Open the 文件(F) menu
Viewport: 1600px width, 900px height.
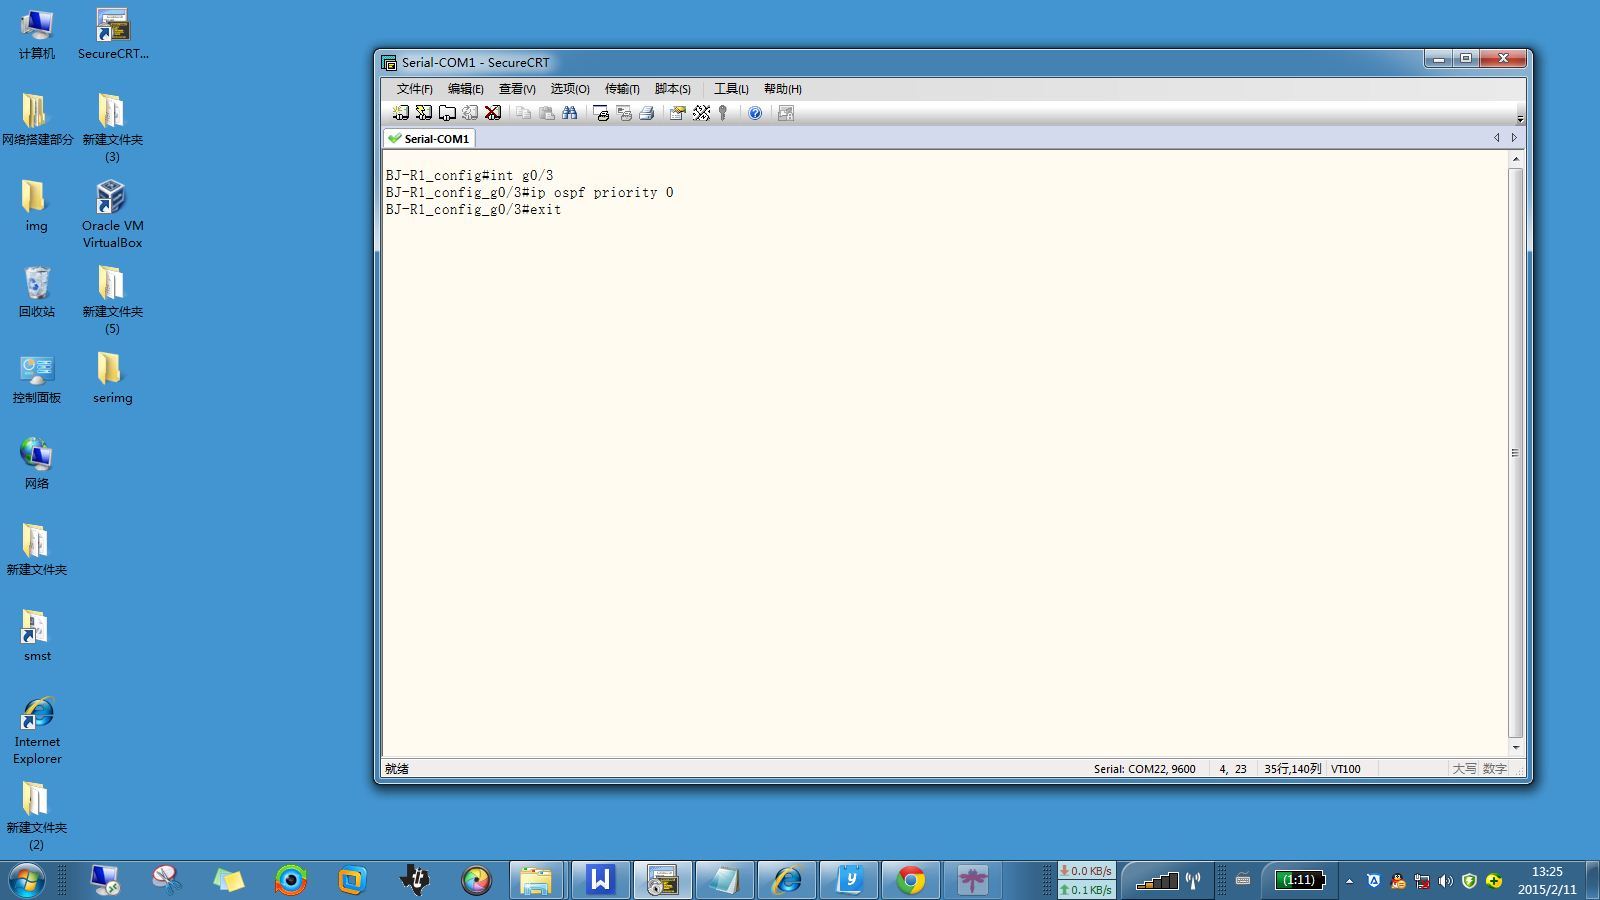tap(414, 89)
